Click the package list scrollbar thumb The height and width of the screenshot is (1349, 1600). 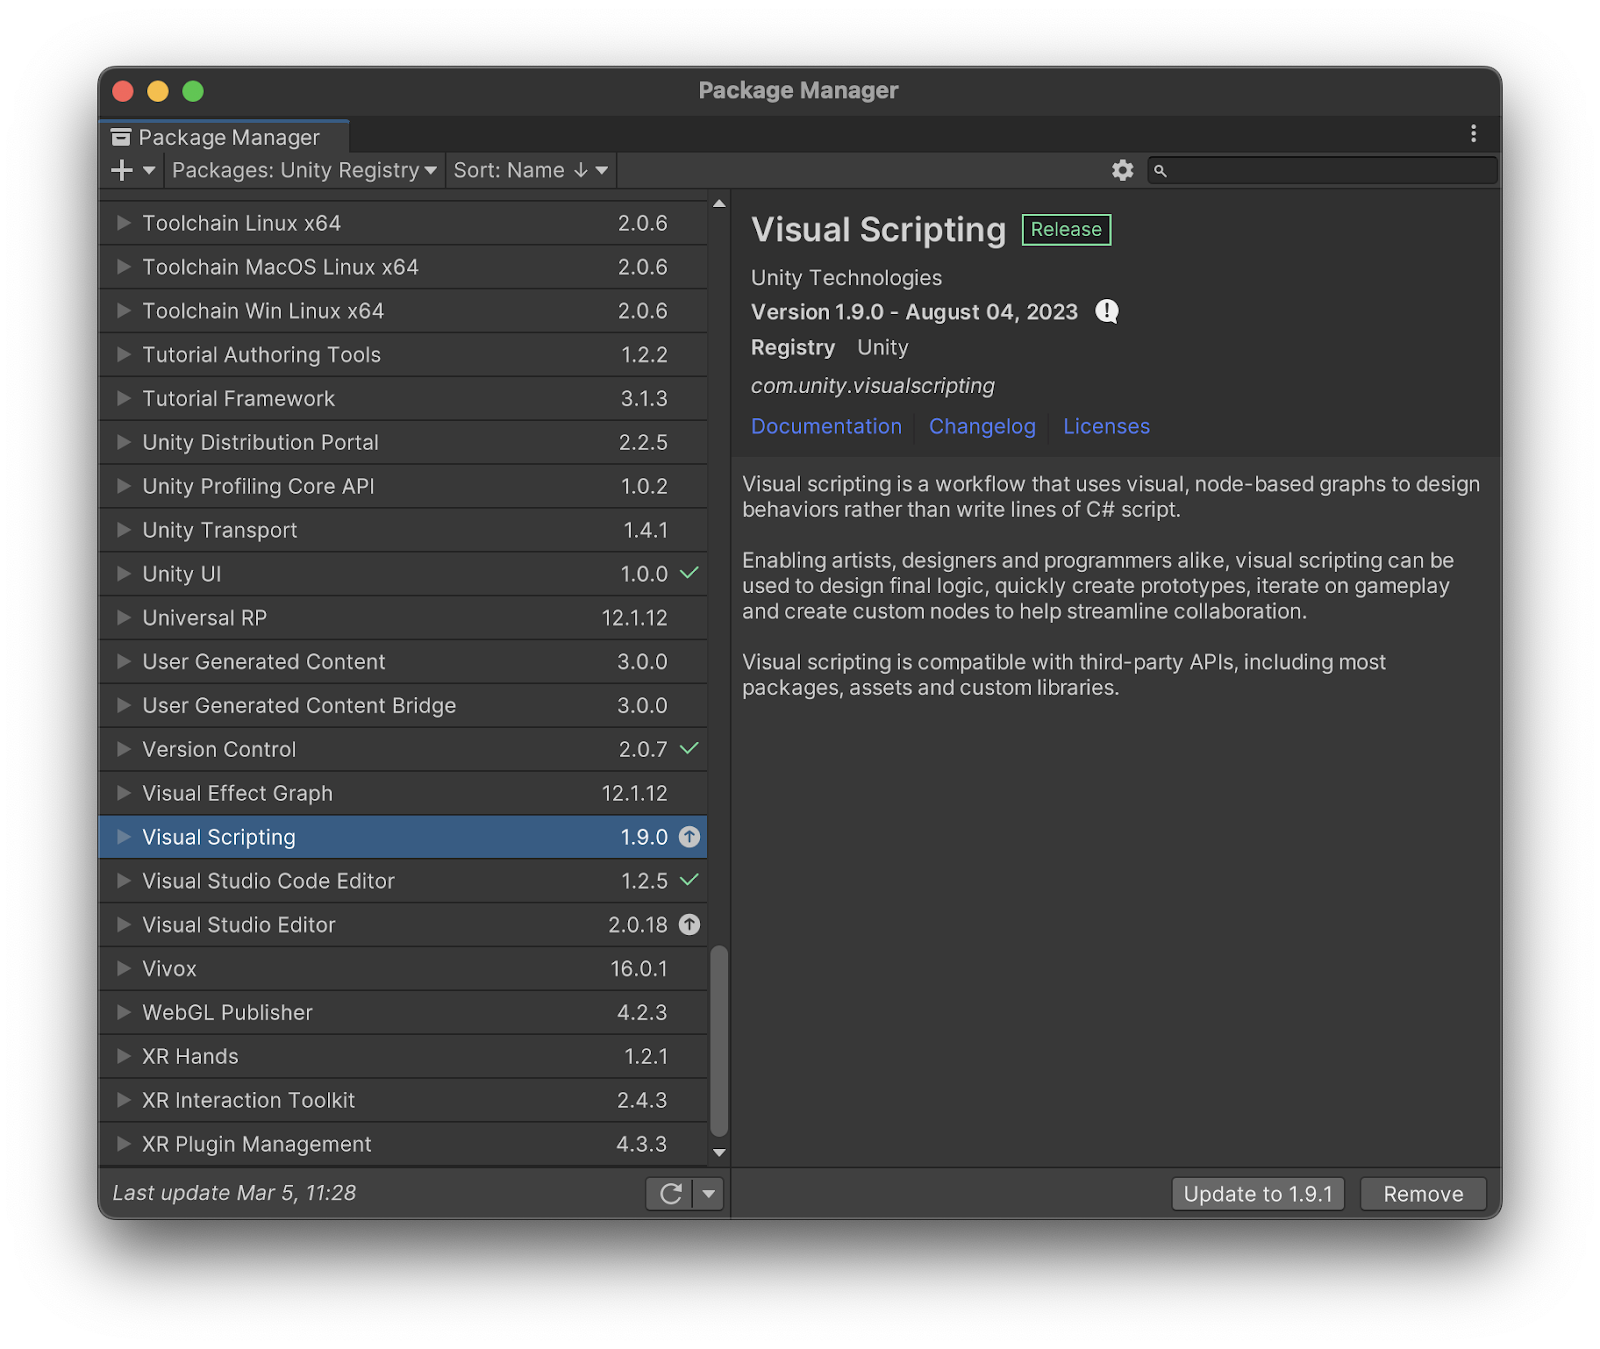[718, 1040]
